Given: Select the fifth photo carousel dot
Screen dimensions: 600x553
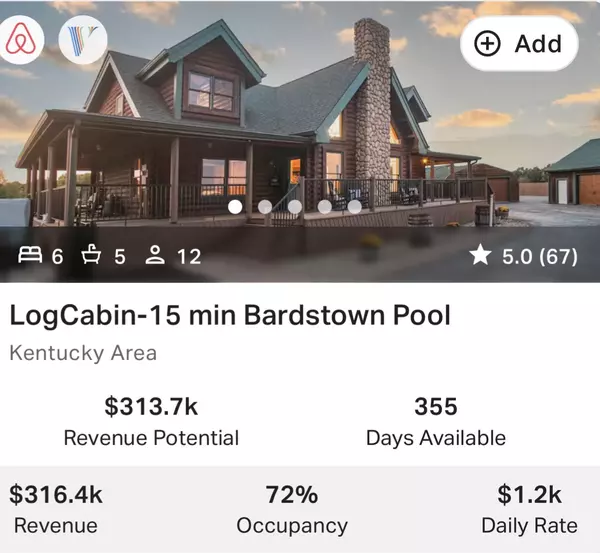Looking at the screenshot, I should pyautogui.click(x=355, y=207).
